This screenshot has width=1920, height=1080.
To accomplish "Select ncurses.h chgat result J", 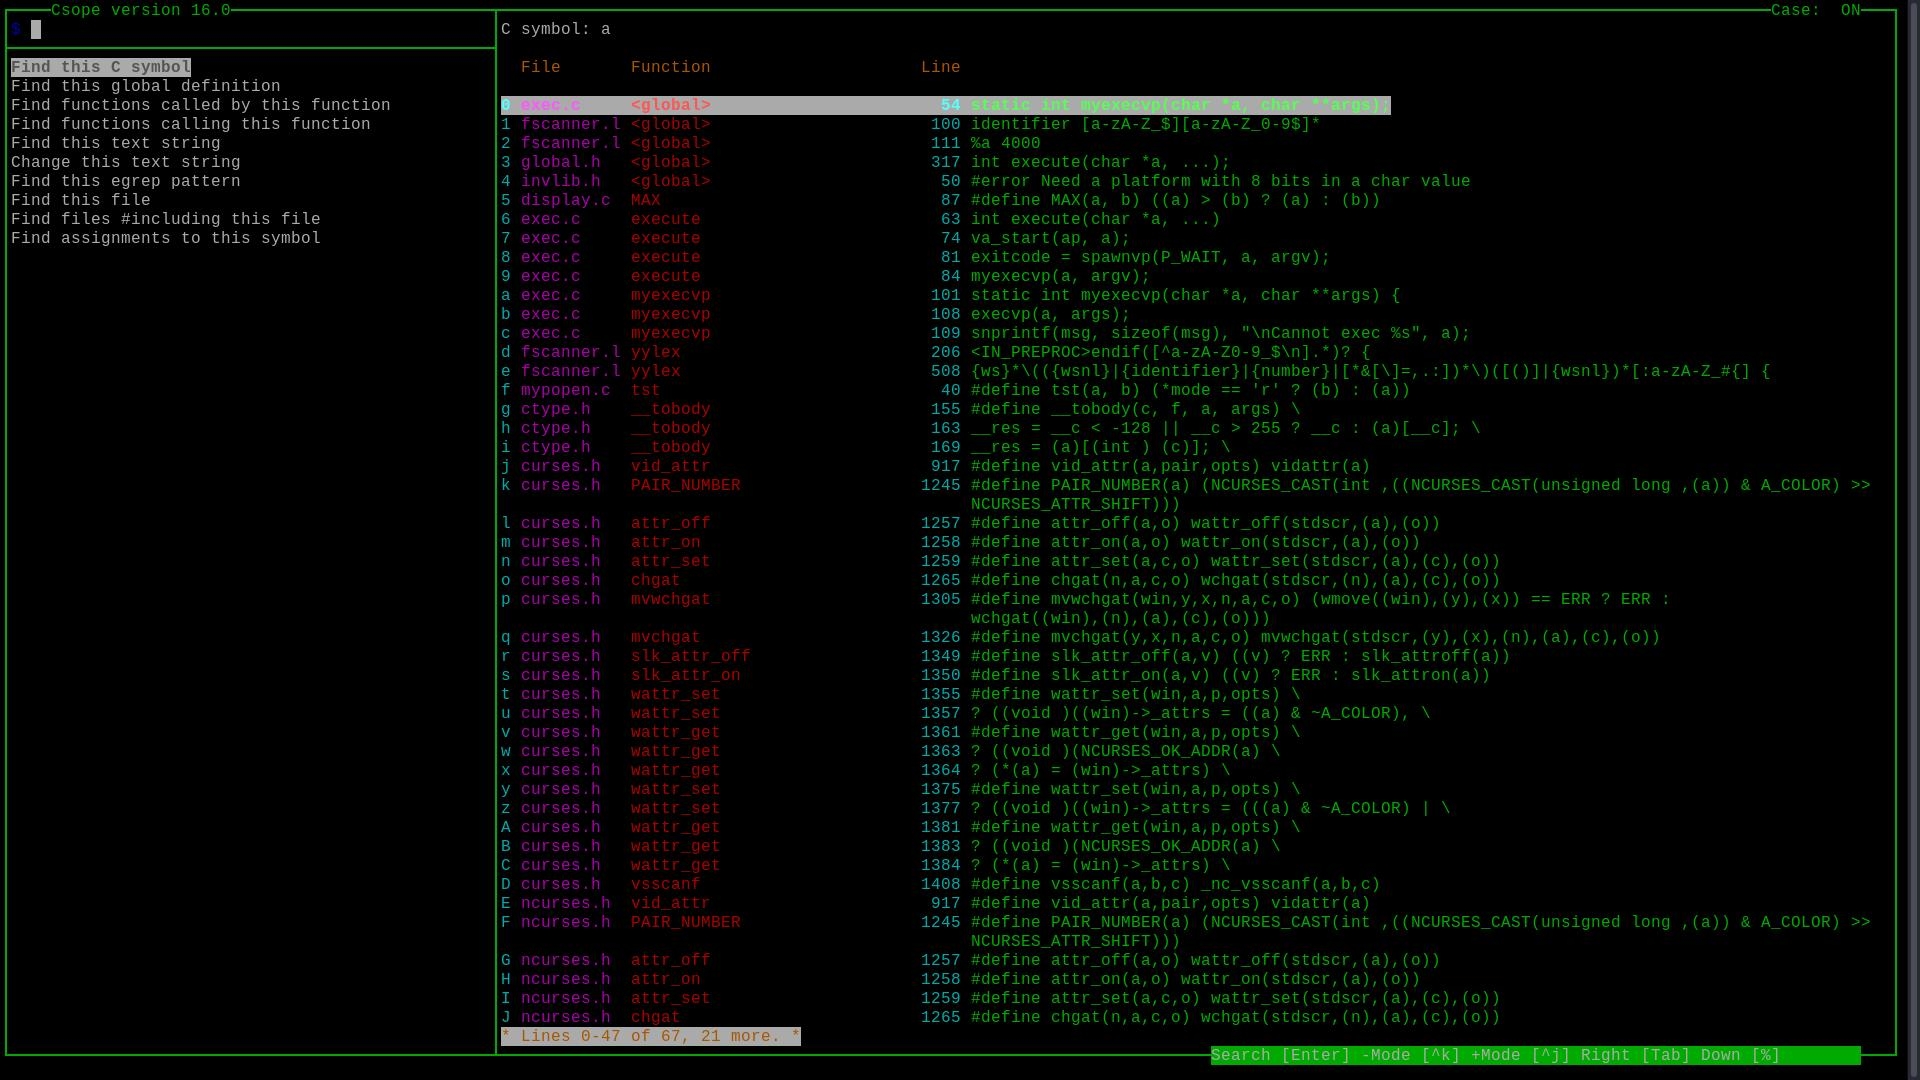I will click(565, 1017).
